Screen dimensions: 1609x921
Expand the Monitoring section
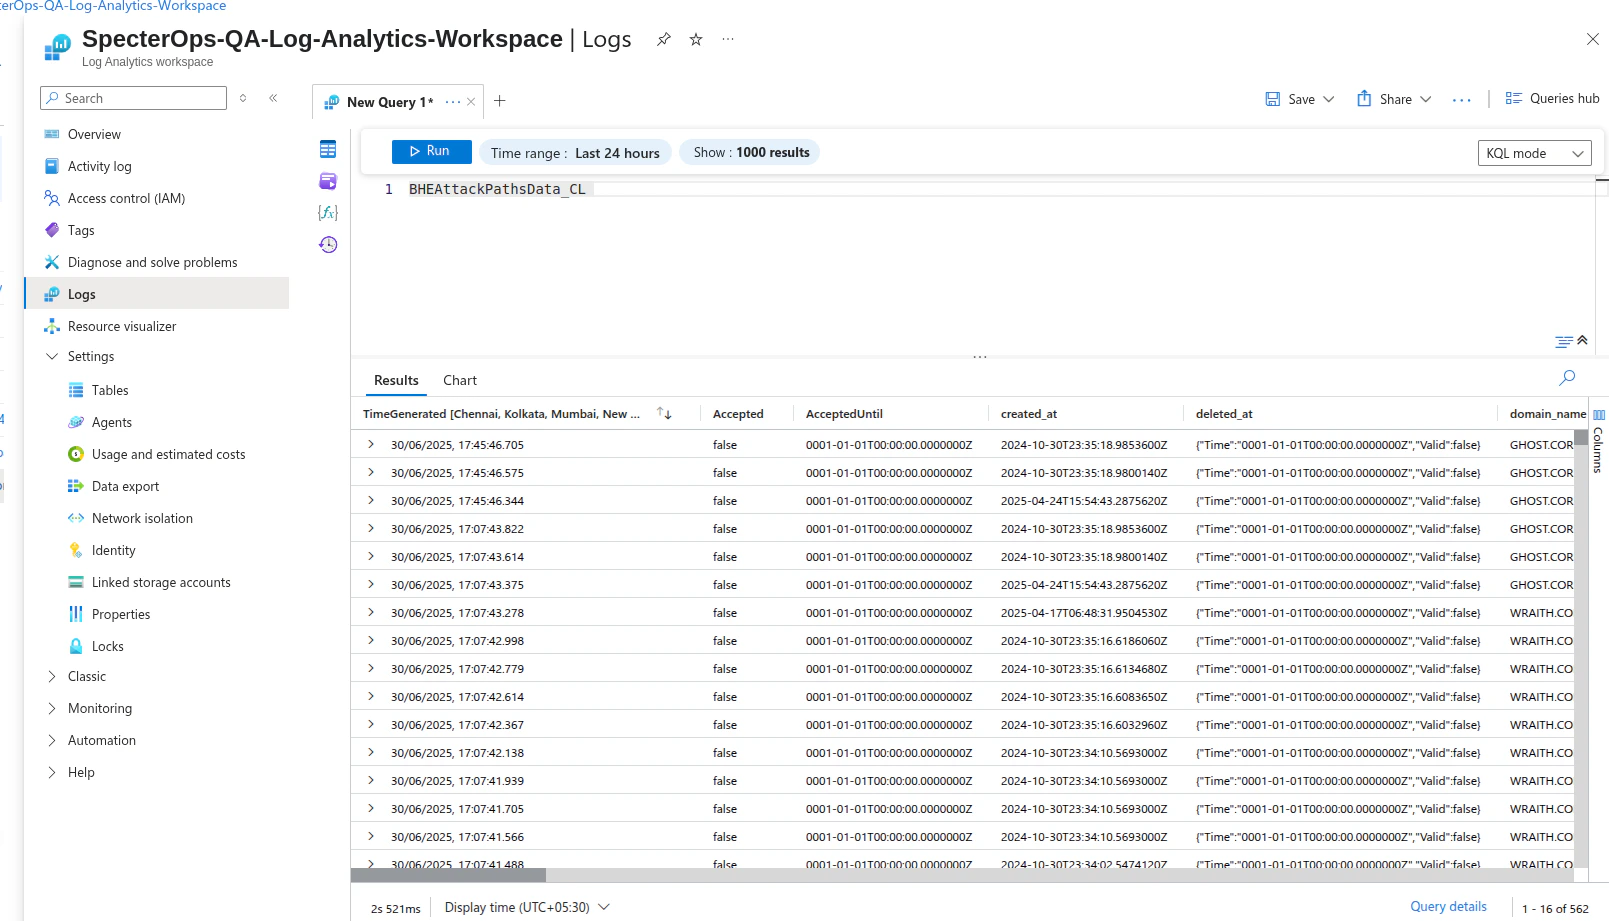52,708
